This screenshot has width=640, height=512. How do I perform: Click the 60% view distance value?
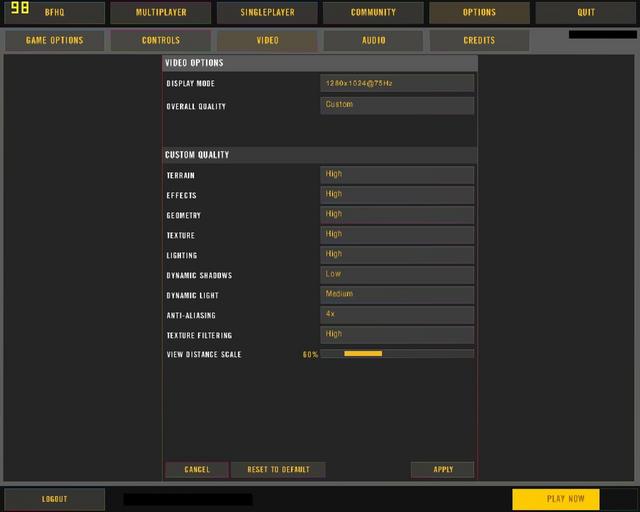[x=310, y=354]
